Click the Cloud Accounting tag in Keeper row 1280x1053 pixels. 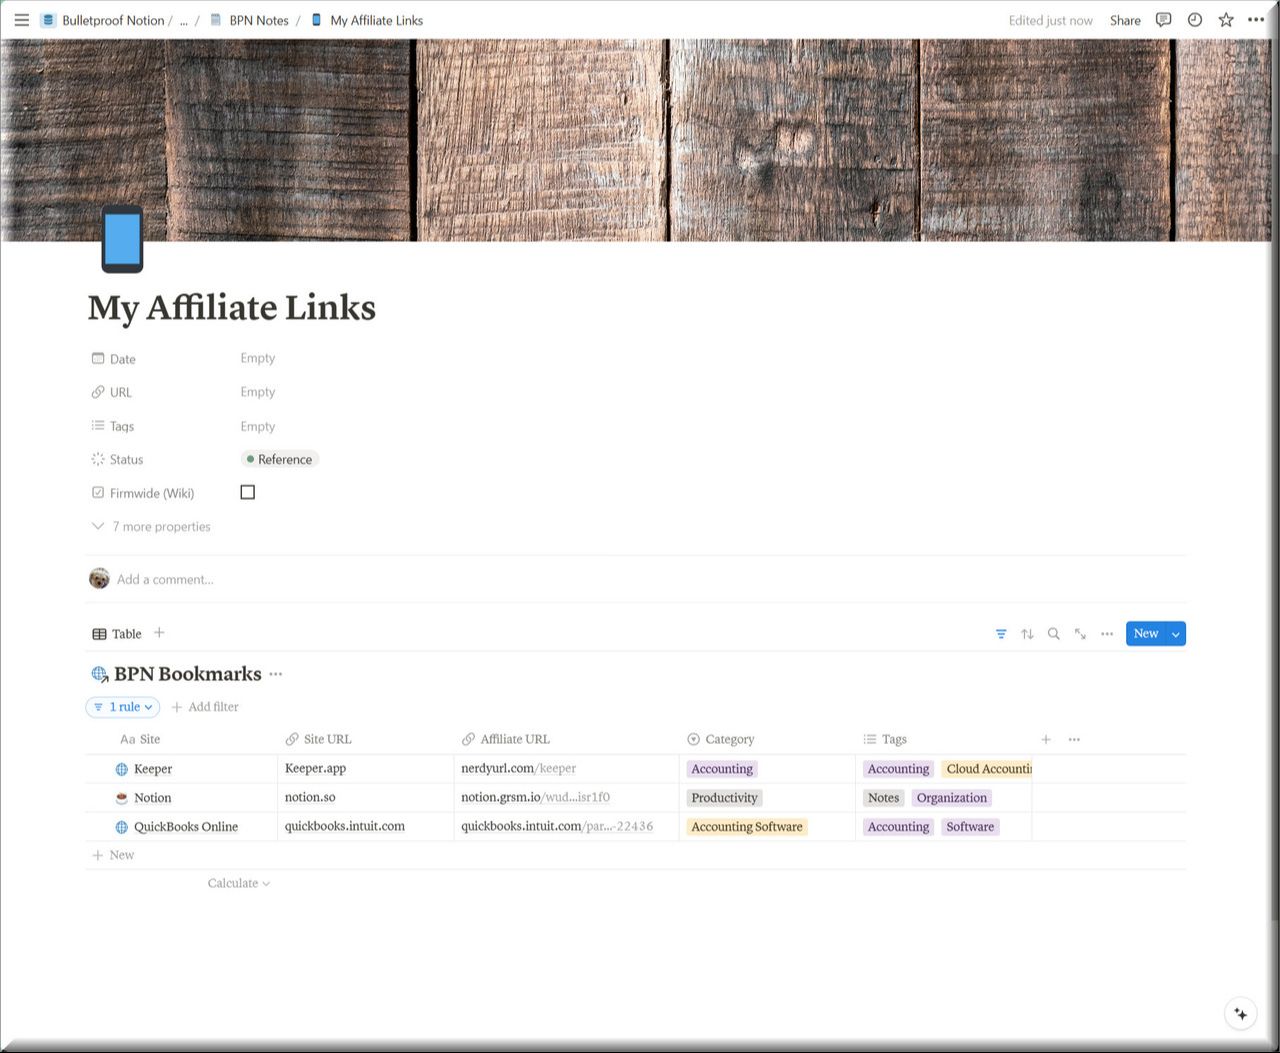(987, 769)
